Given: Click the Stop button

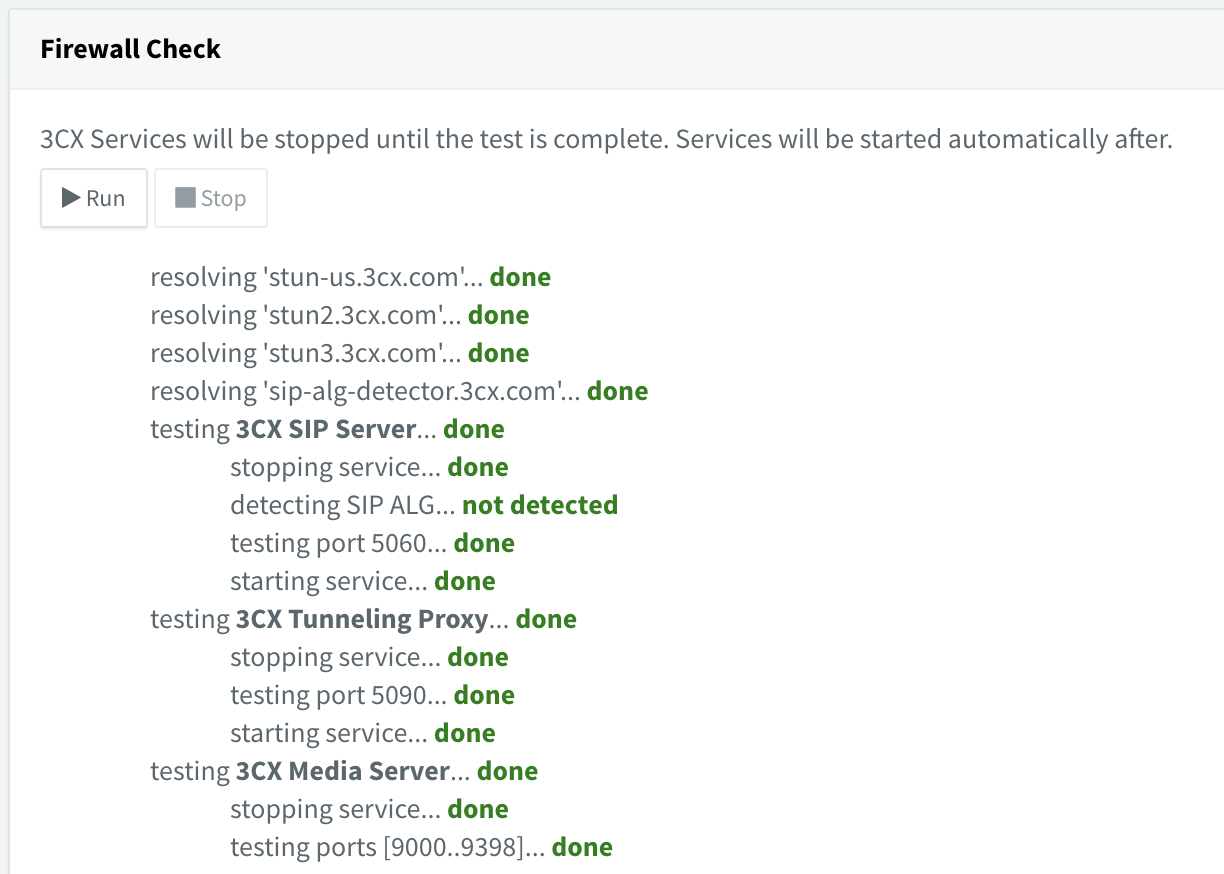Looking at the screenshot, I should click(211, 198).
